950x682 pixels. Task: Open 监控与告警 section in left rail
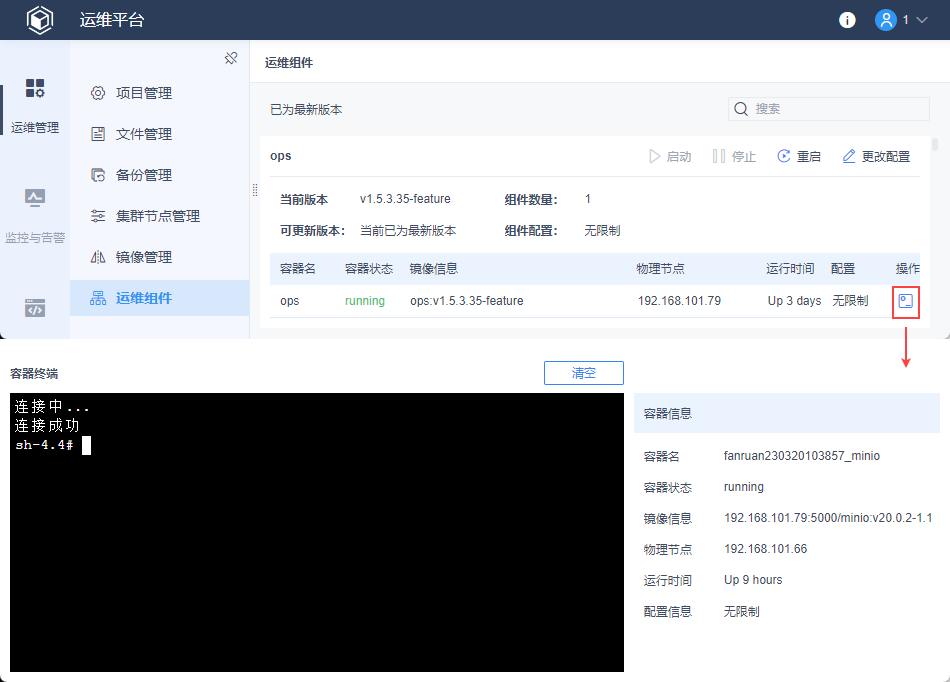[x=35, y=216]
